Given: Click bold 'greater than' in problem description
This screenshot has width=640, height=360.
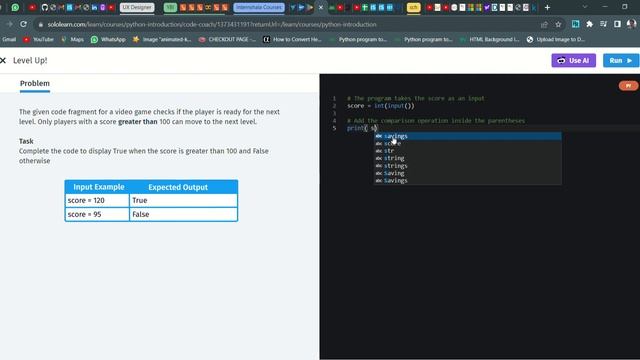Looking at the screenshot, I should click(x=138, y=122).
